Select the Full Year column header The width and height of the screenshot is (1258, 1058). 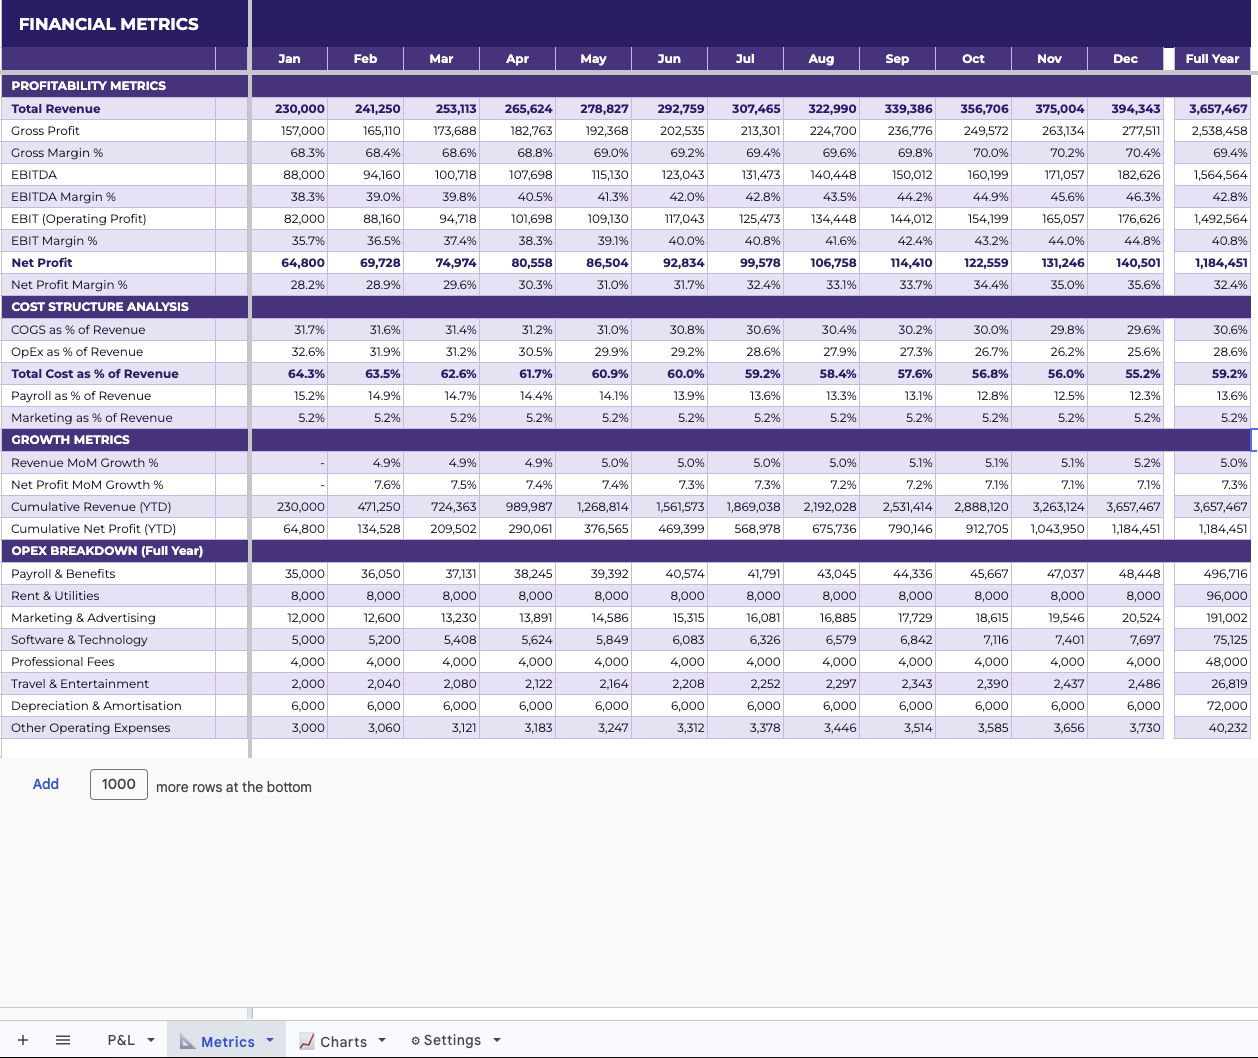pyautogui.click(x=1212, y=59)
